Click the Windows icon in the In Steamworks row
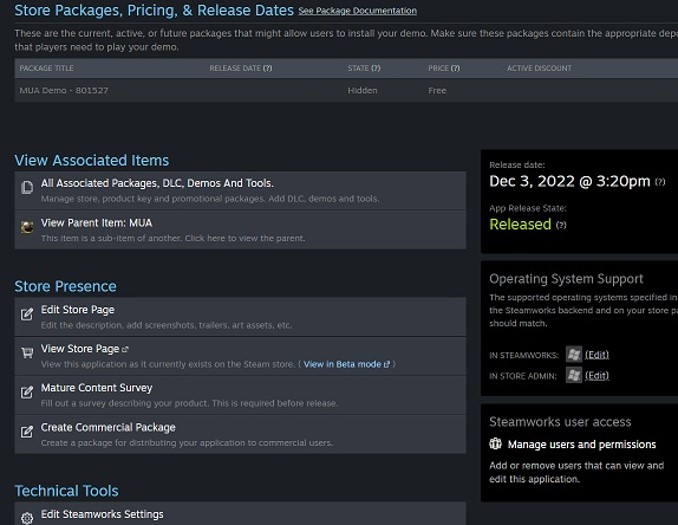The image size is (678, 525). pos(574,355)
